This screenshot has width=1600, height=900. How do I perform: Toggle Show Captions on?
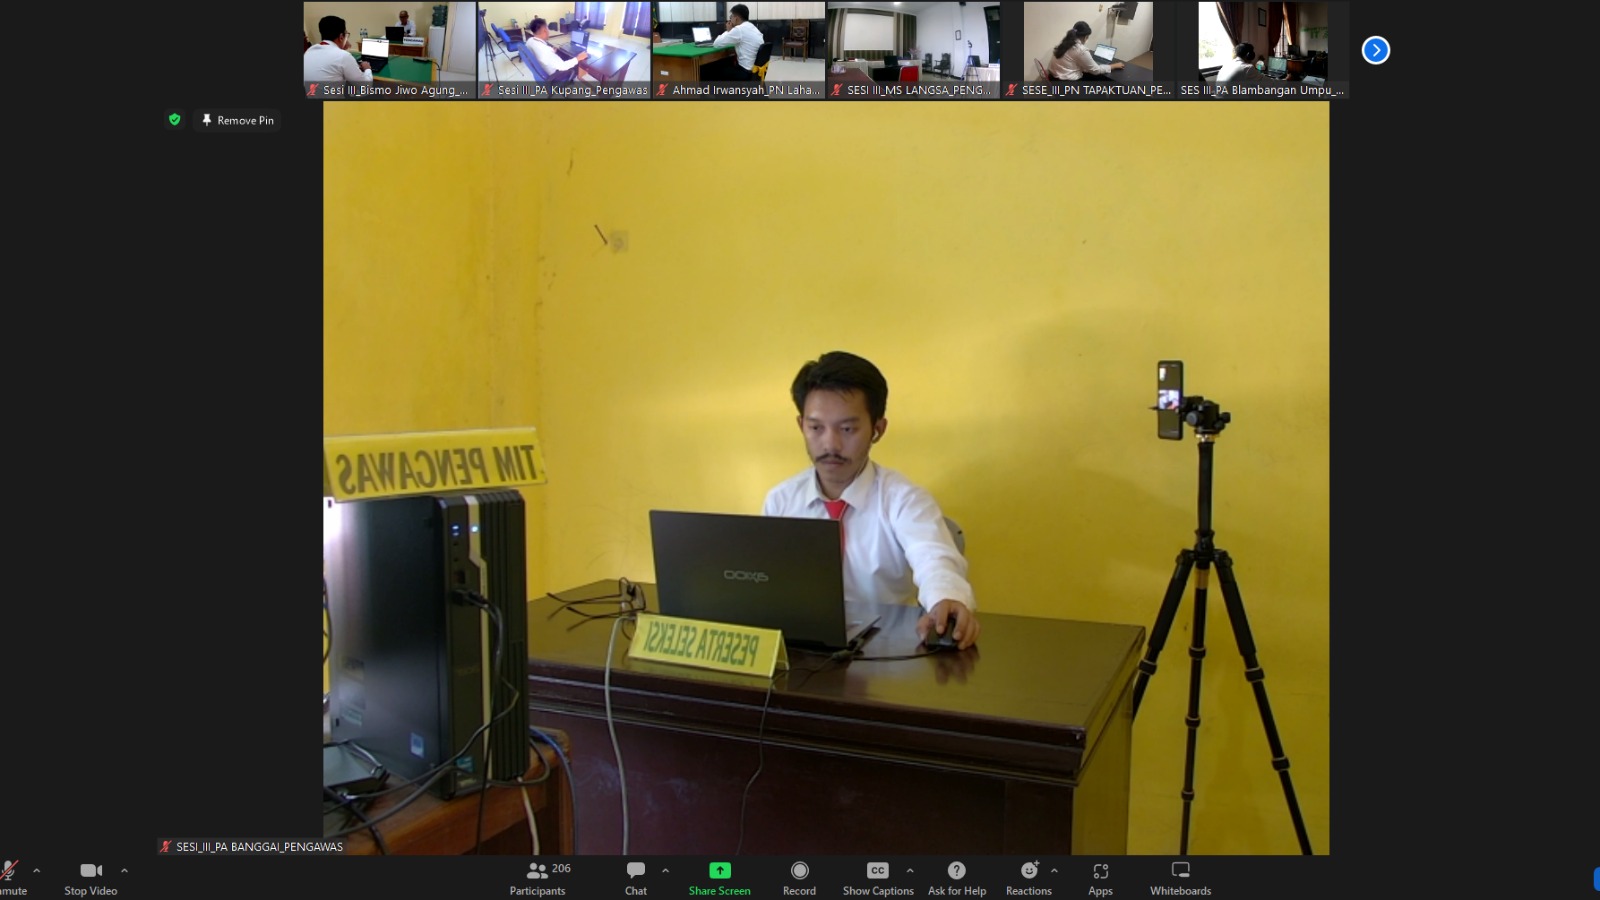(x=877, y=878)
